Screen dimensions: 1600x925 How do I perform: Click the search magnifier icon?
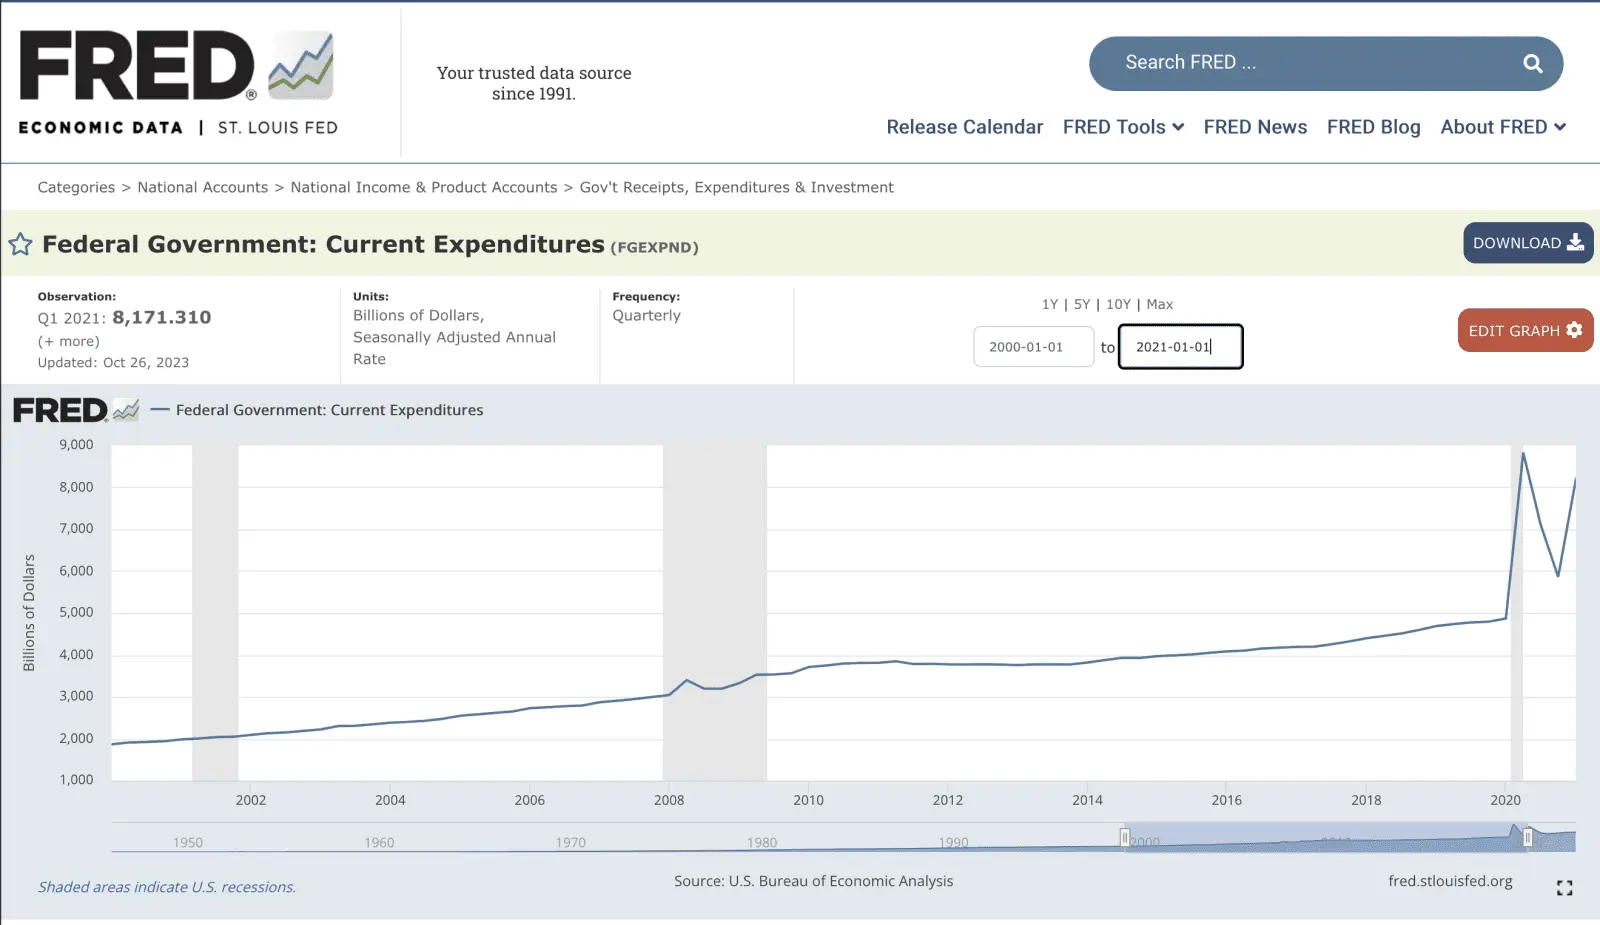click(1532, 64)
